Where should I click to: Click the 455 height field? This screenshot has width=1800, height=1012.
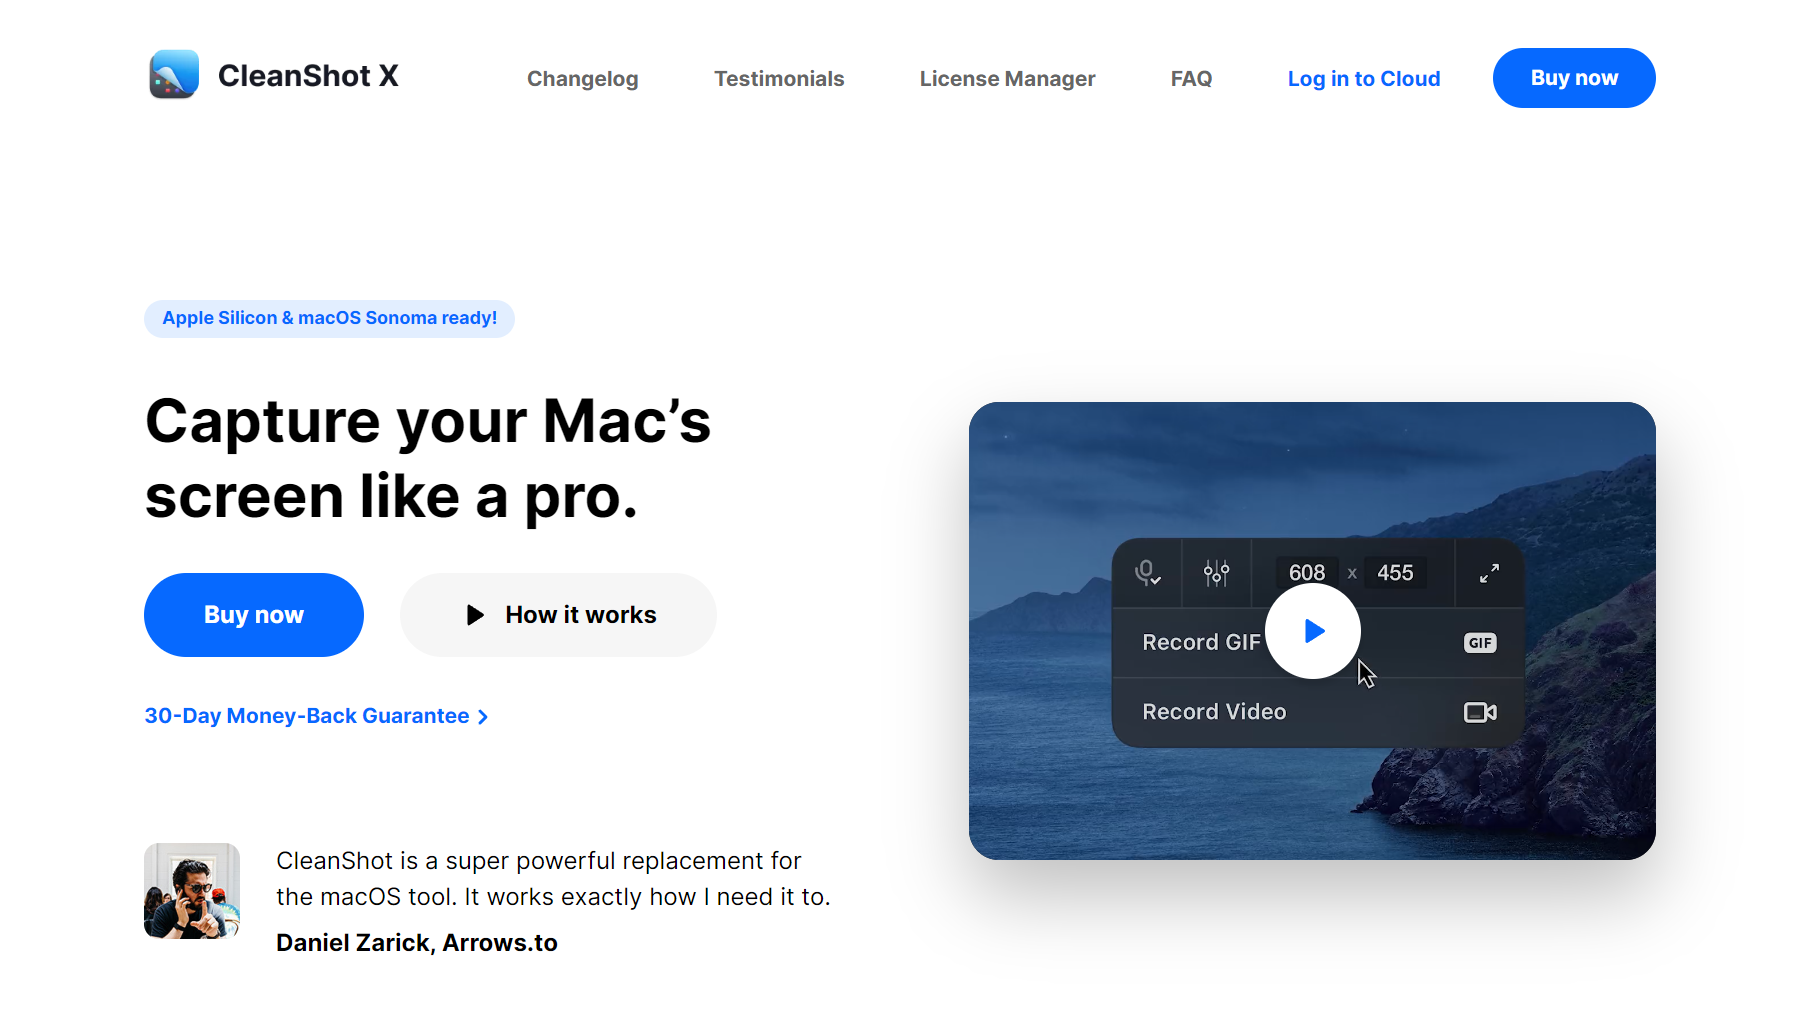tap(1395, 573)
